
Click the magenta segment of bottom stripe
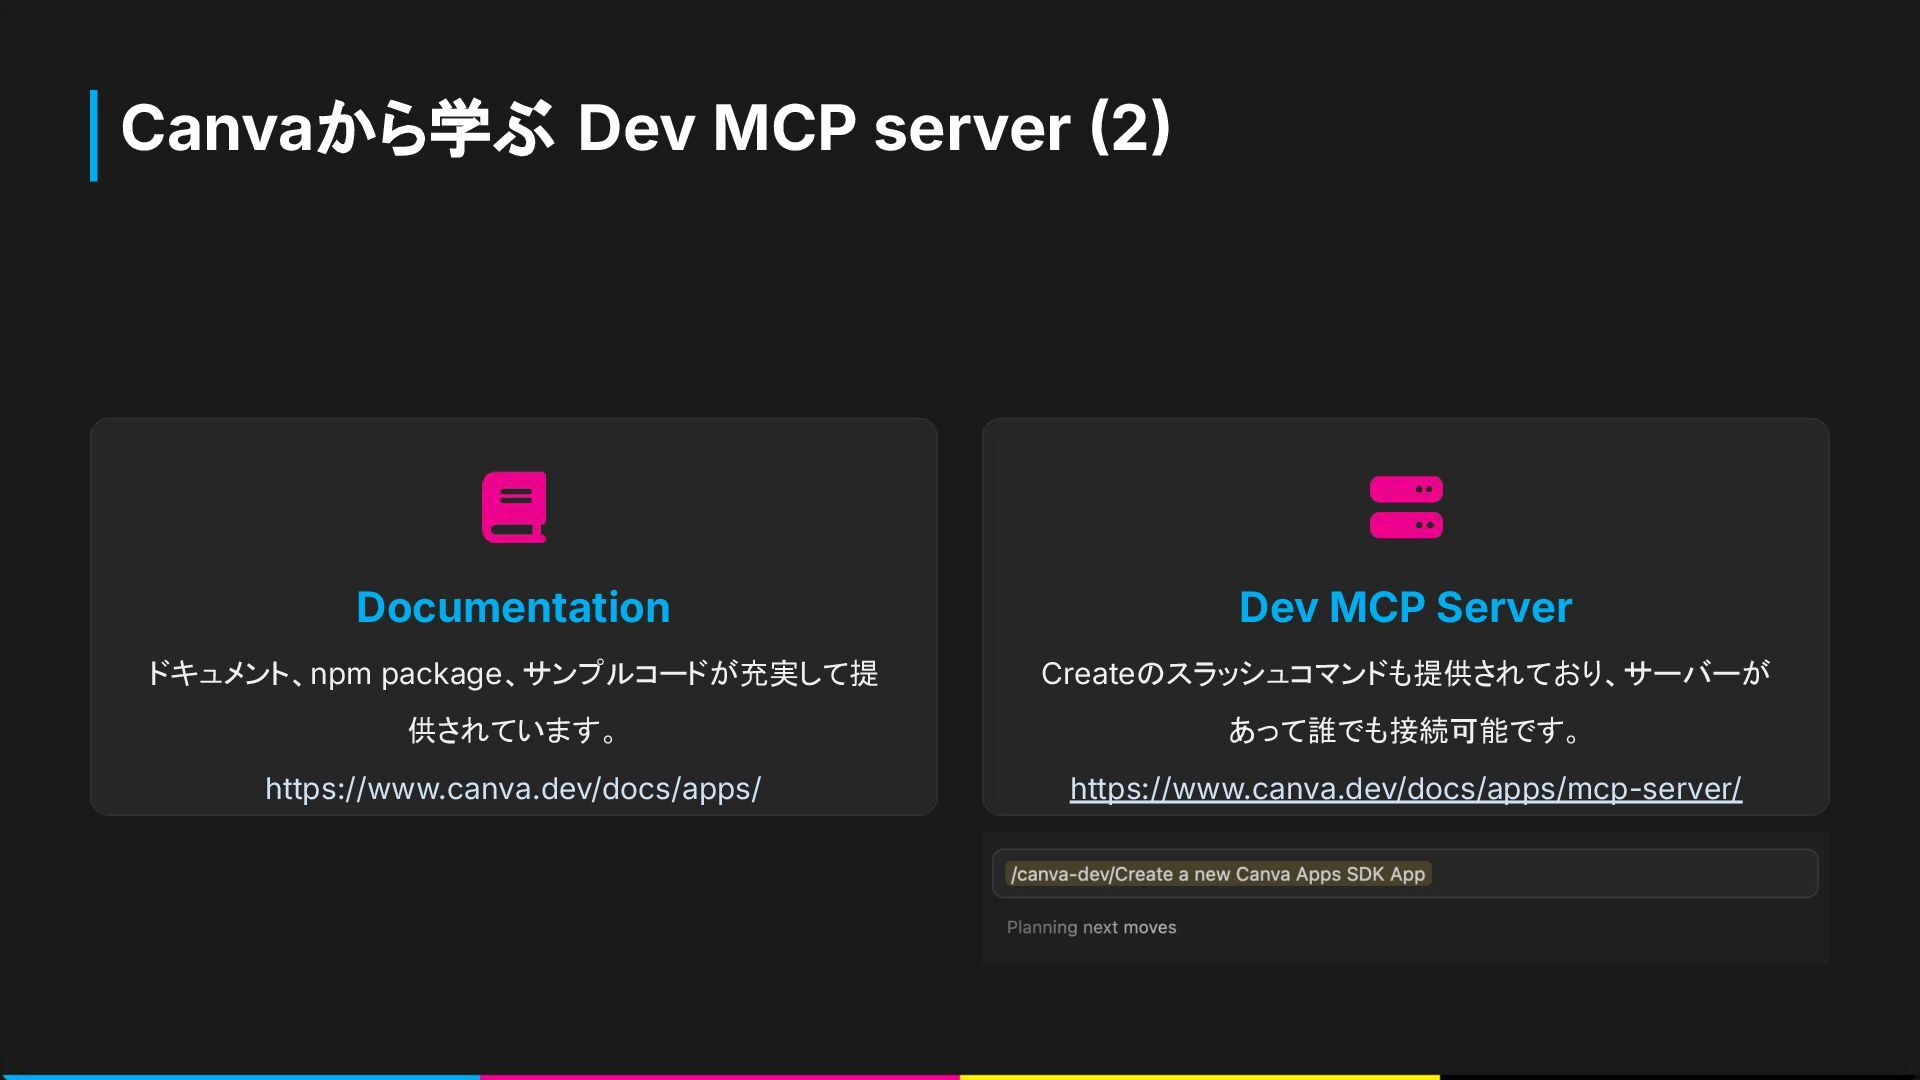point(720,1076)
